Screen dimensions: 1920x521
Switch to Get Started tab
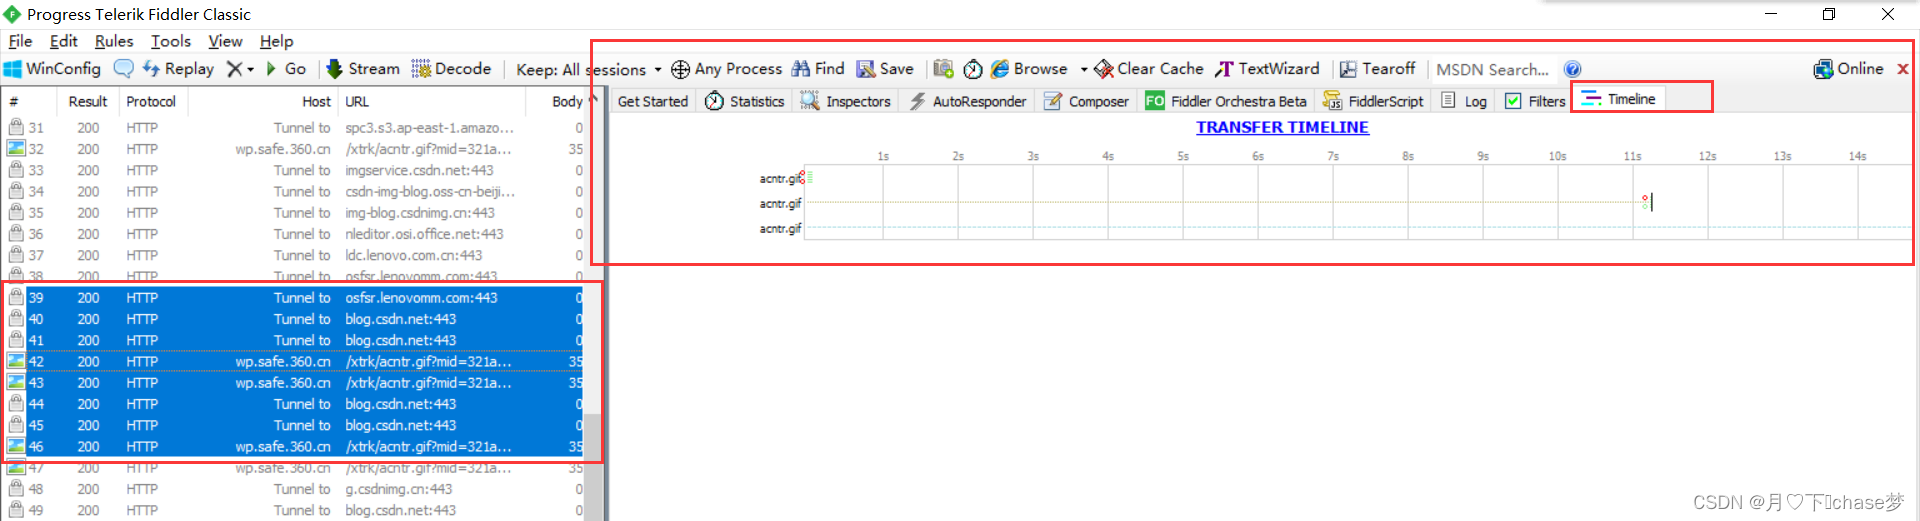(652, 101)
